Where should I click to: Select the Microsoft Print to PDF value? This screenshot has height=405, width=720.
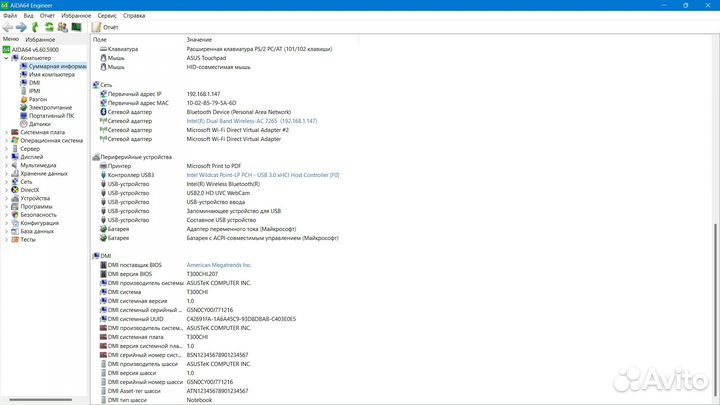point(214,166)
